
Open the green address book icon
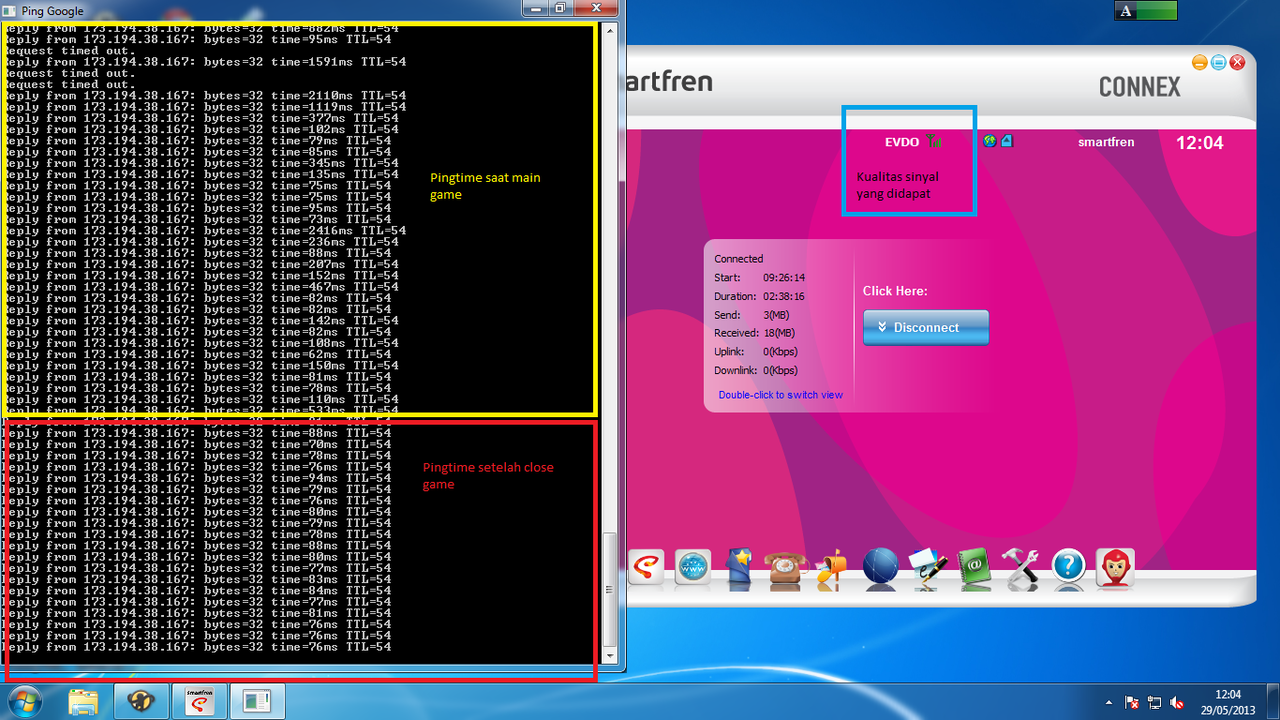tap(974, 567)
